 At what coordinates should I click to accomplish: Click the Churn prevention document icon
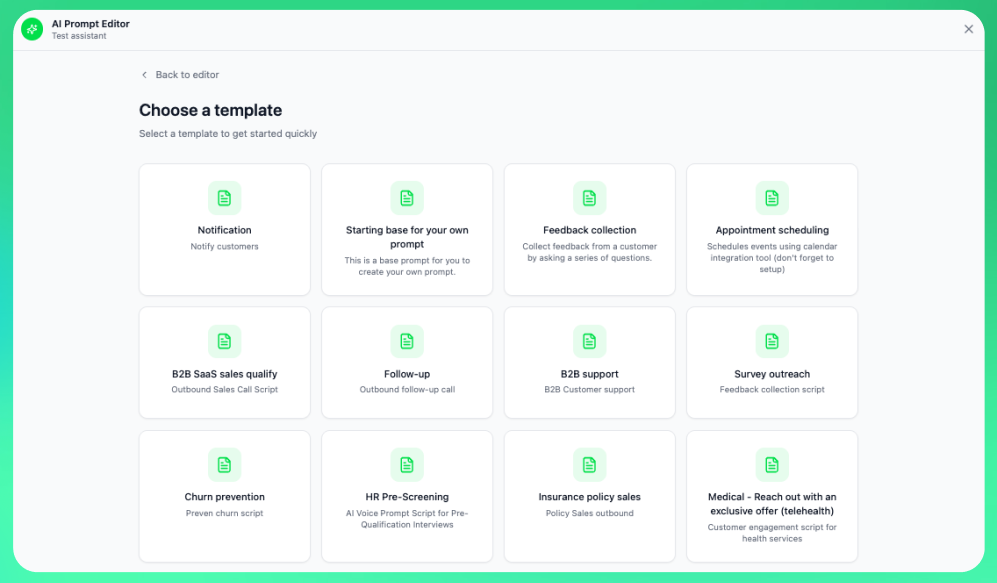click(224, 464)
